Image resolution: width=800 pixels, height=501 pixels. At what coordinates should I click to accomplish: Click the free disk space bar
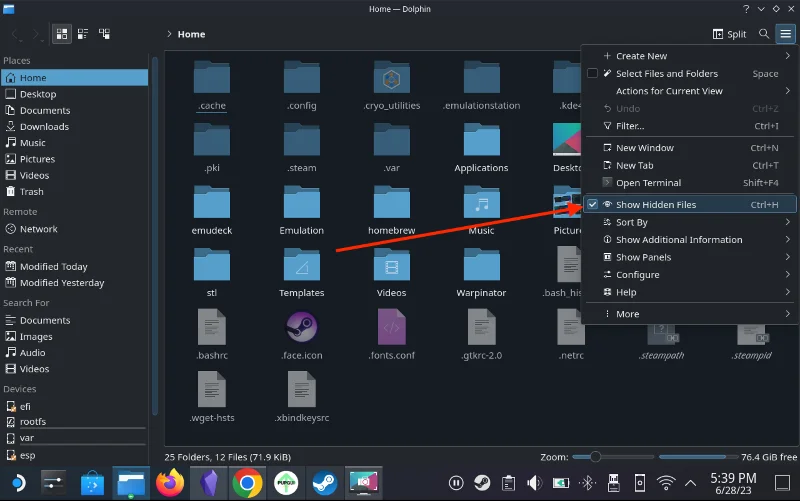(698, 457)
